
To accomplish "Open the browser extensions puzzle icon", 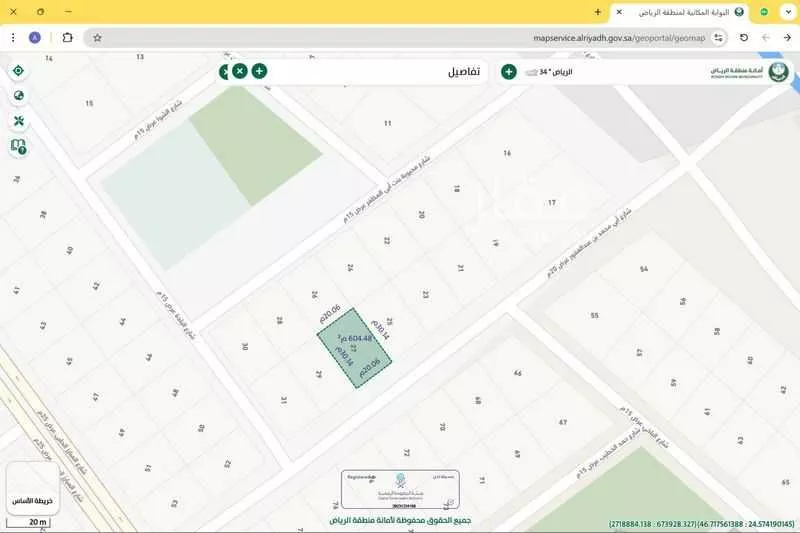I will pos(67,38).
